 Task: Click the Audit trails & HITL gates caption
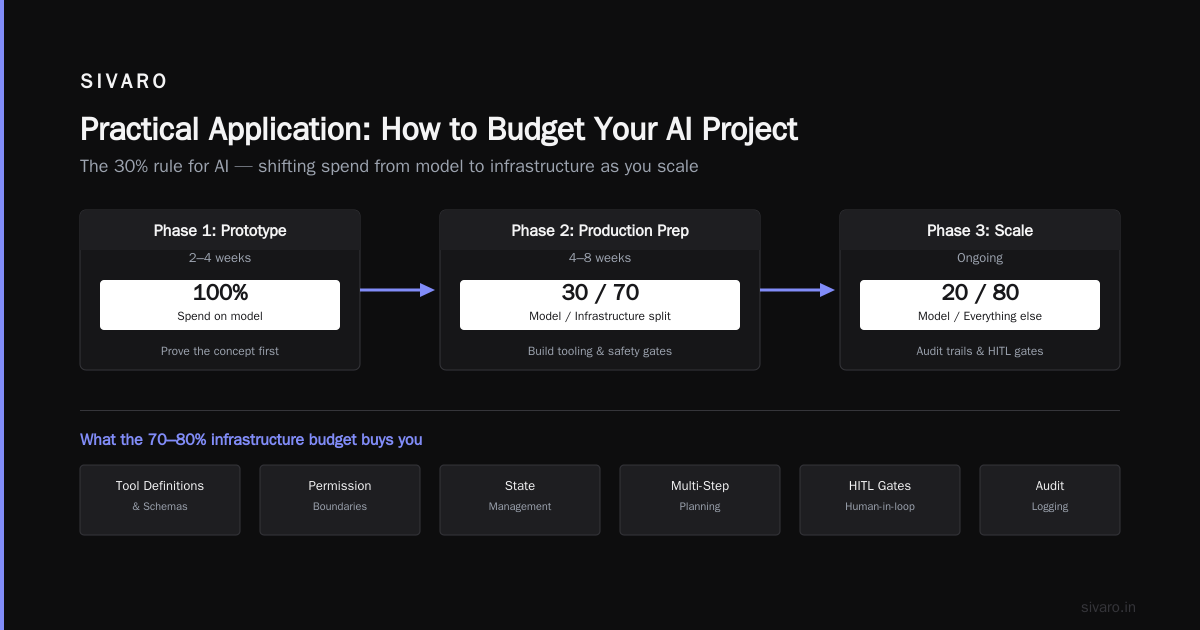point(980,351)
